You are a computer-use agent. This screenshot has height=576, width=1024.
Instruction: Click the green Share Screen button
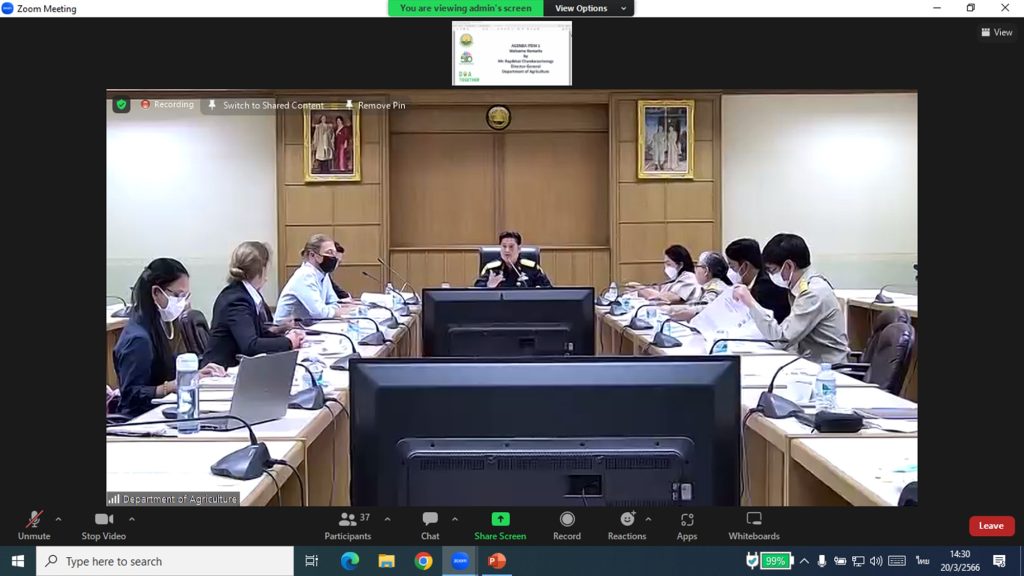[500, 526]
